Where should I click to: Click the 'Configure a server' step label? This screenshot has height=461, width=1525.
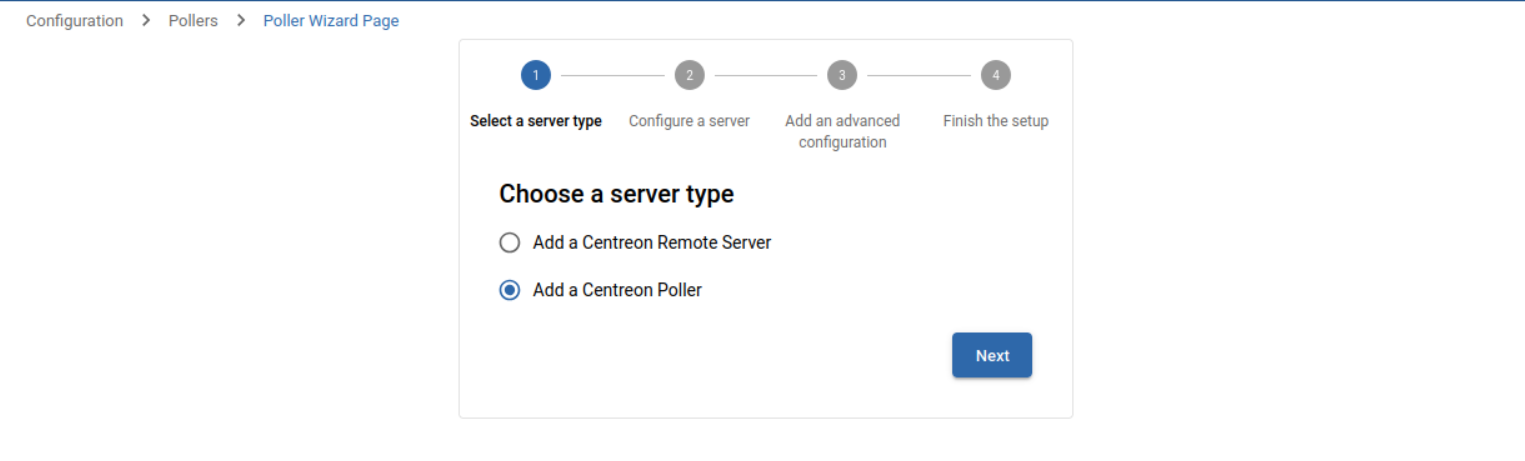689,121
